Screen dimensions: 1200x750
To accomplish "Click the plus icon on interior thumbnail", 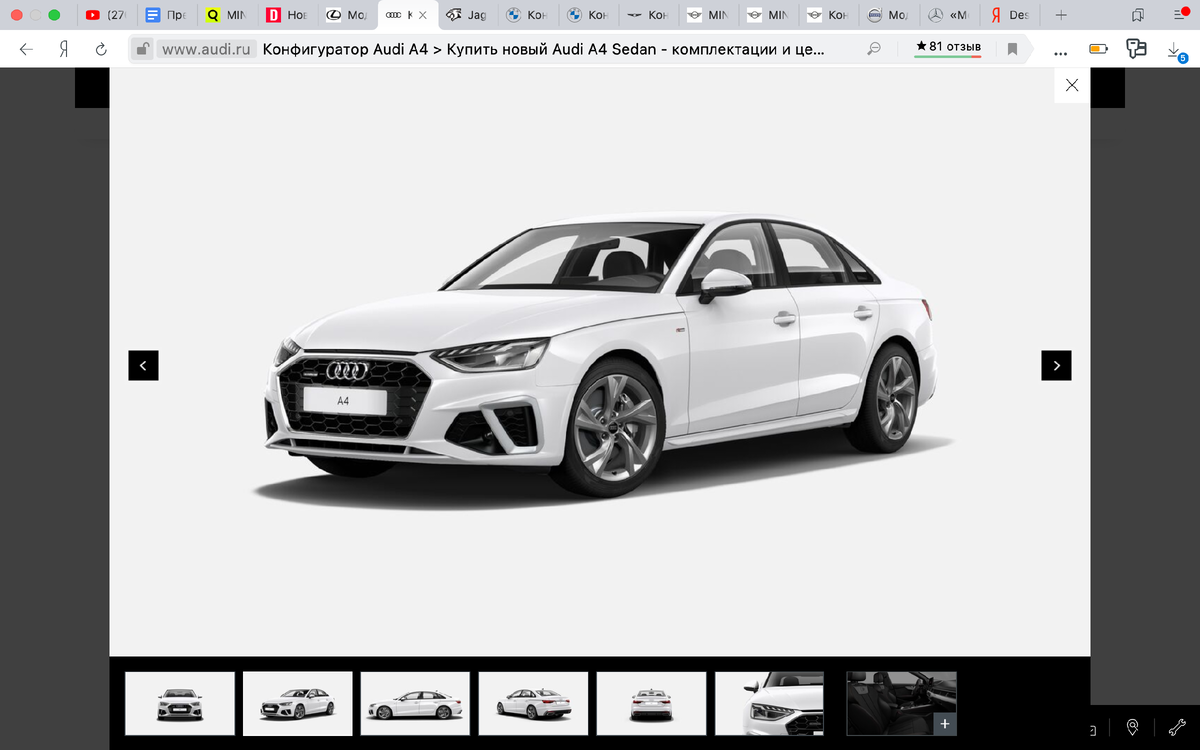I will 945,724.
